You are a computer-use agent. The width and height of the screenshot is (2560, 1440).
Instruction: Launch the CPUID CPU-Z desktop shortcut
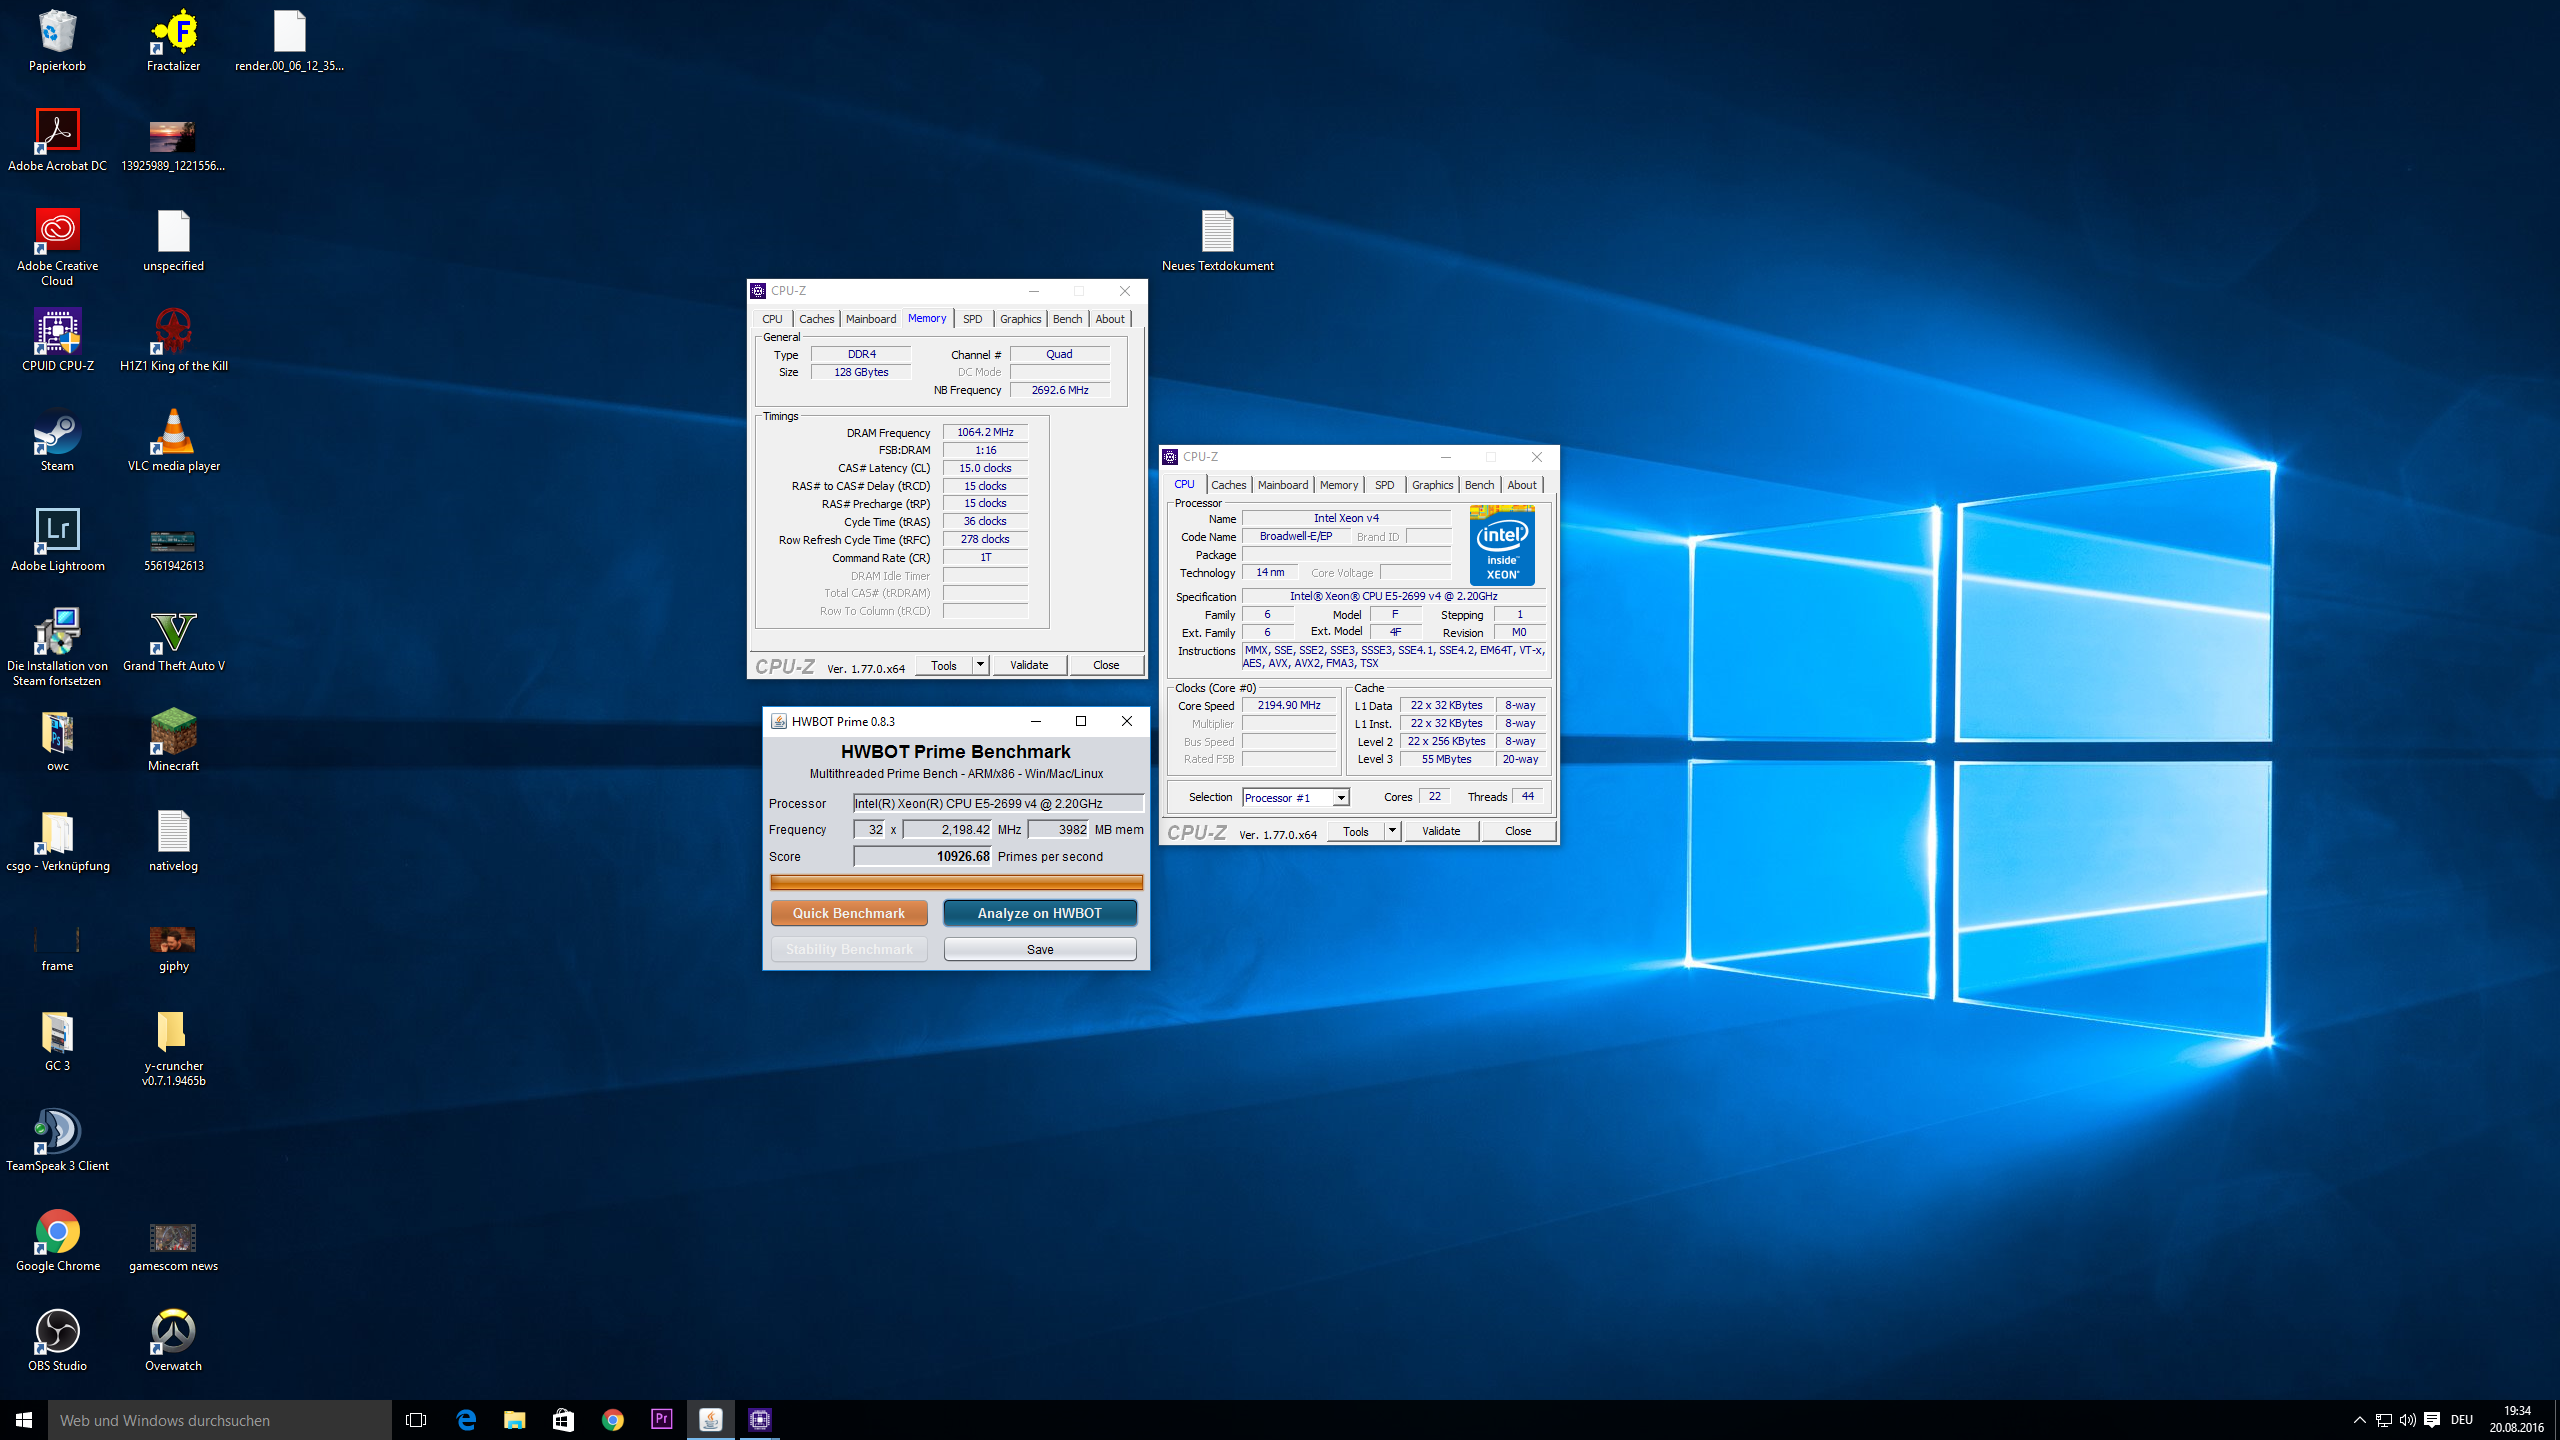pyautogui.click(x=57, y=341)
